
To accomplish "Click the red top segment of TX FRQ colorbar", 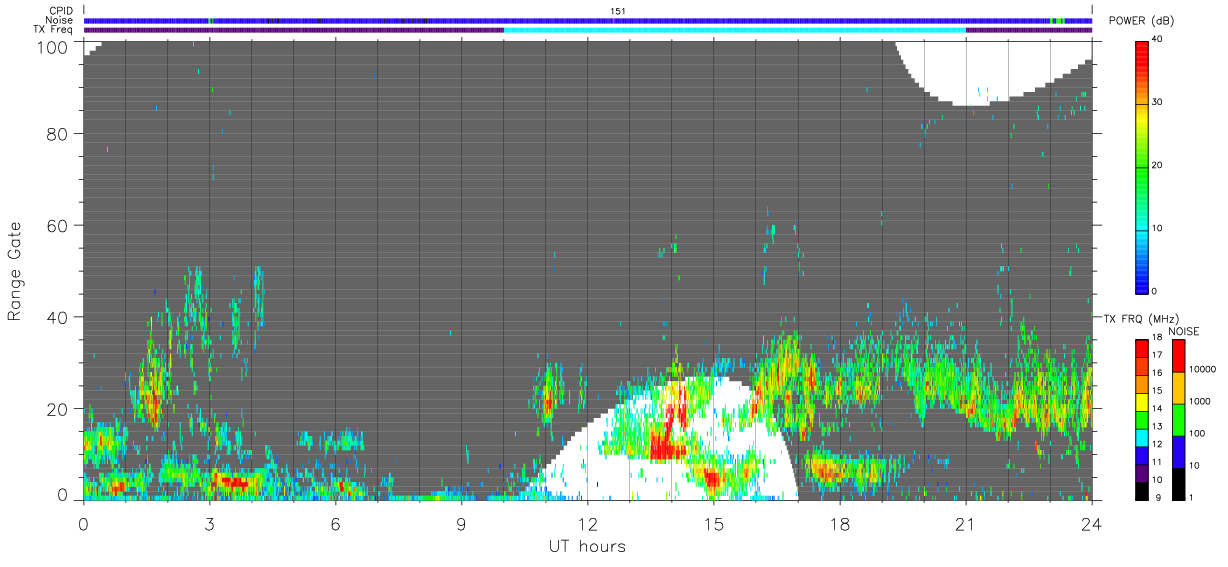I will [x=1142, y=349].
